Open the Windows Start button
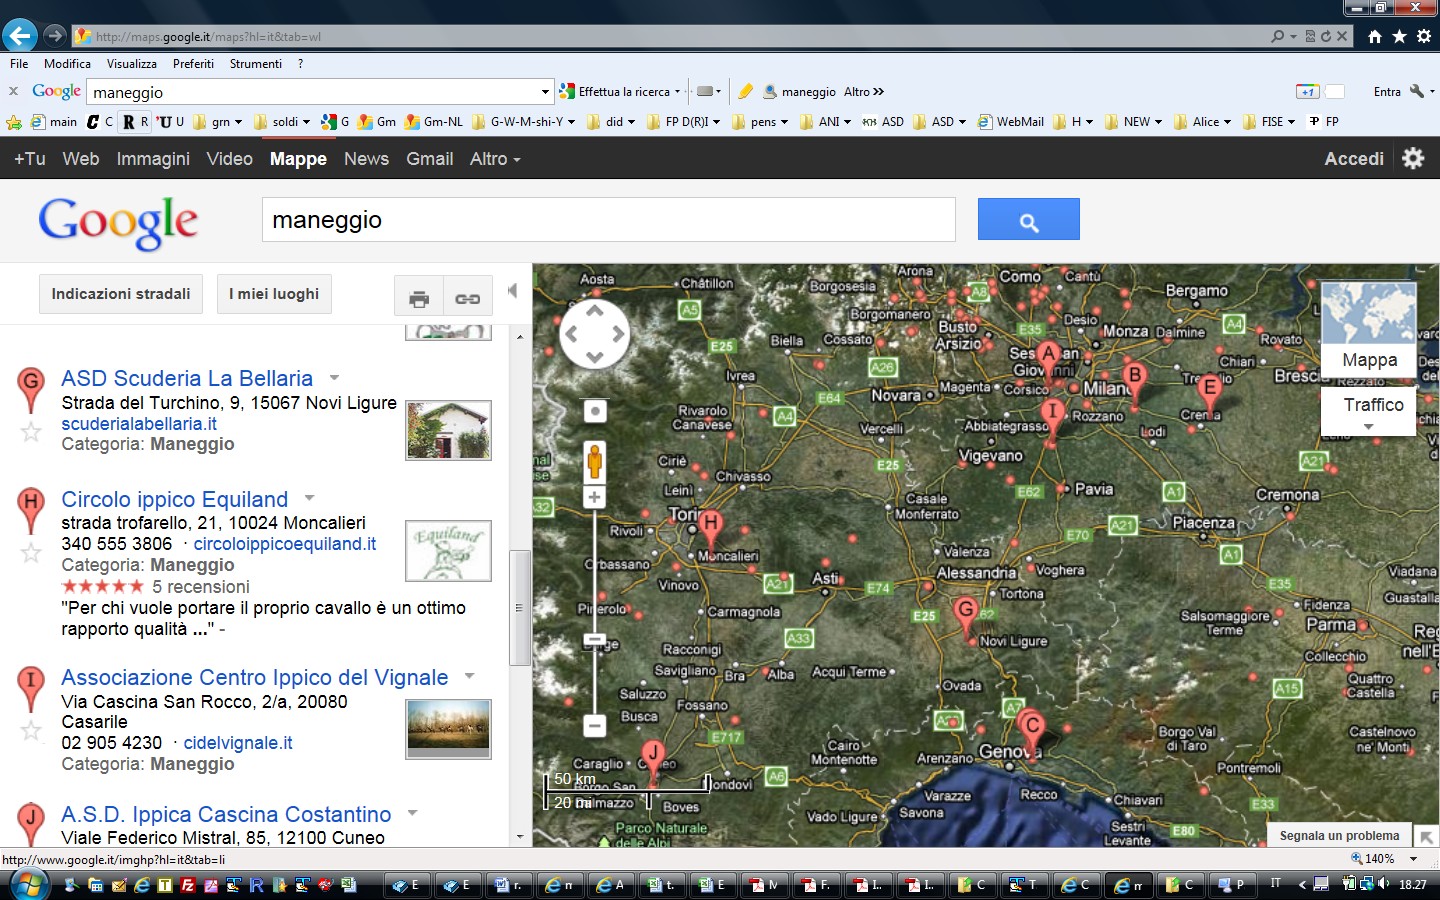This screenshot has width=1440, height=900. click(27, 884)
